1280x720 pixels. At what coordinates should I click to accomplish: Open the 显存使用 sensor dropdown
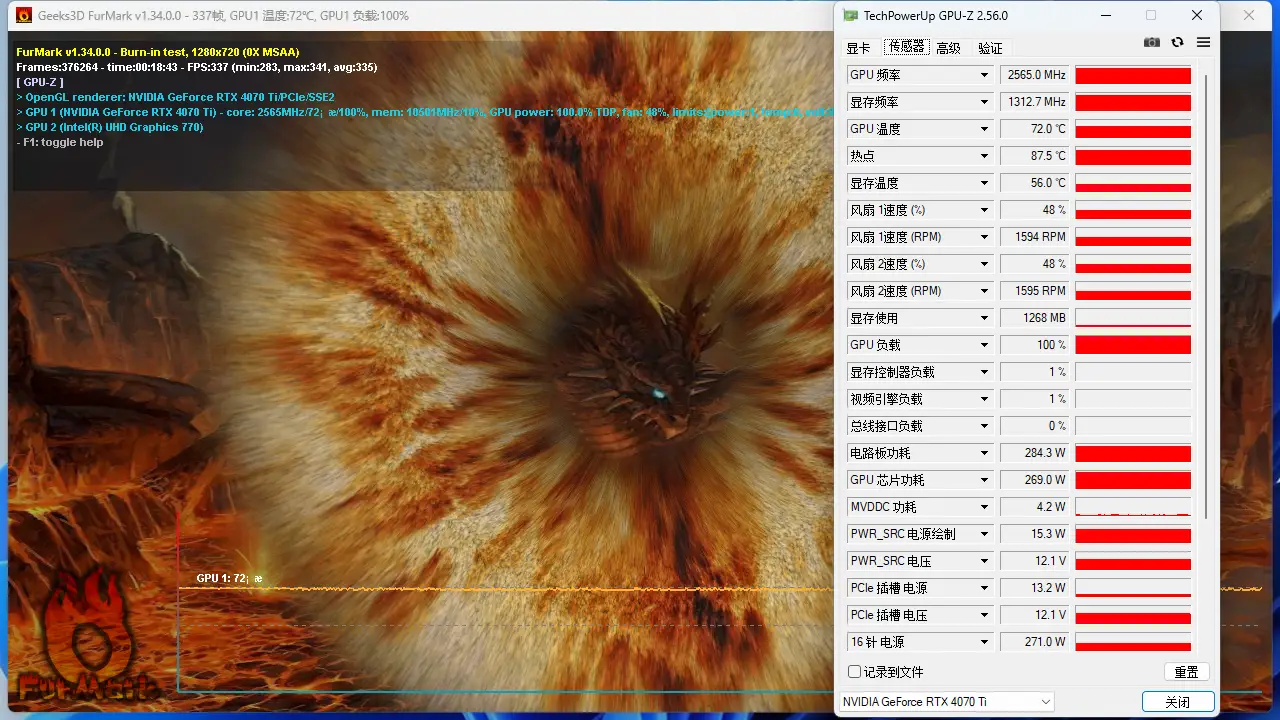tap(984, 318)
